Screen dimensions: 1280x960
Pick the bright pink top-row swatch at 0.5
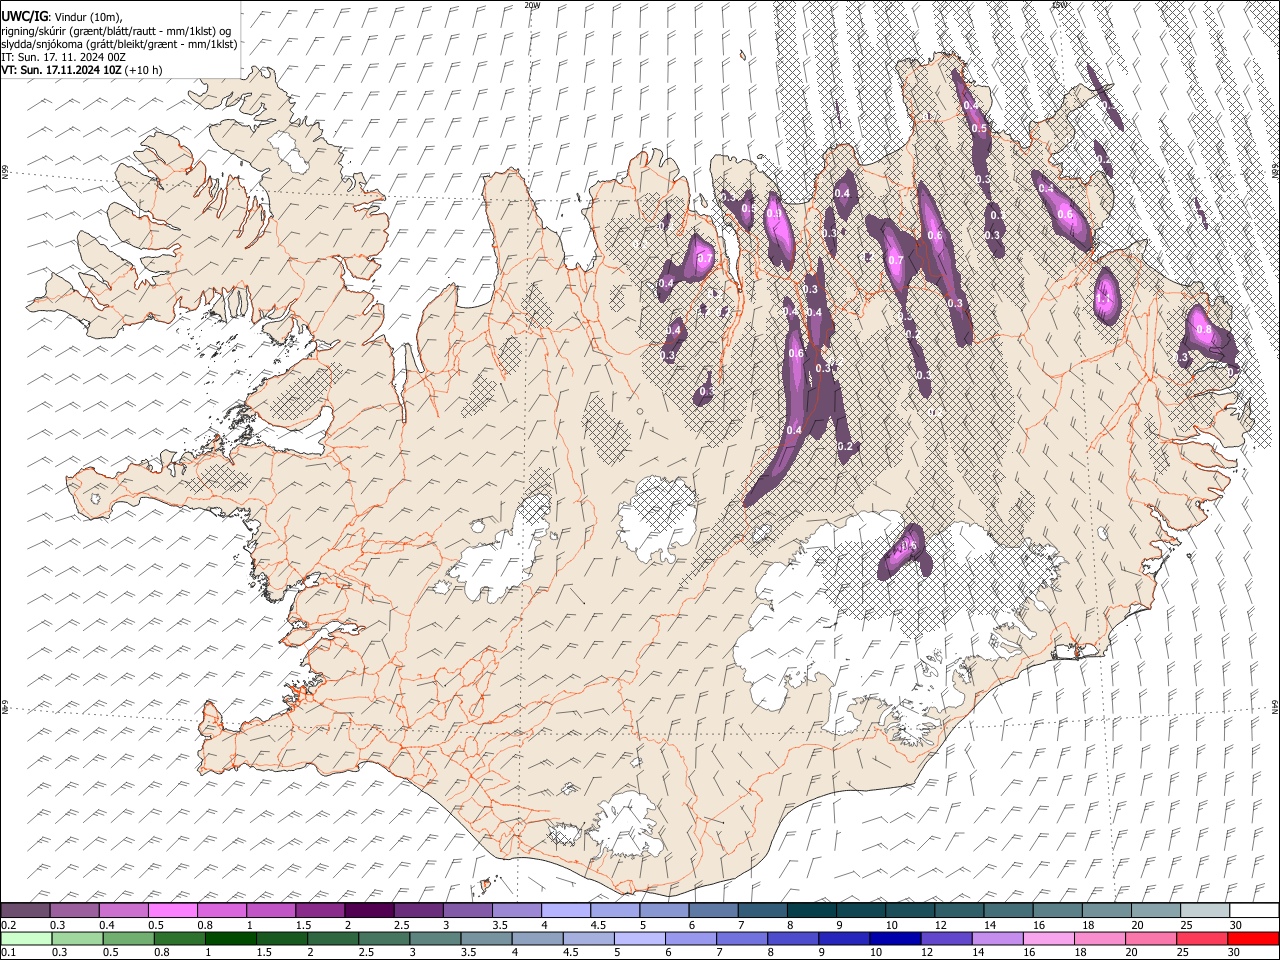[x=172, y=911]
